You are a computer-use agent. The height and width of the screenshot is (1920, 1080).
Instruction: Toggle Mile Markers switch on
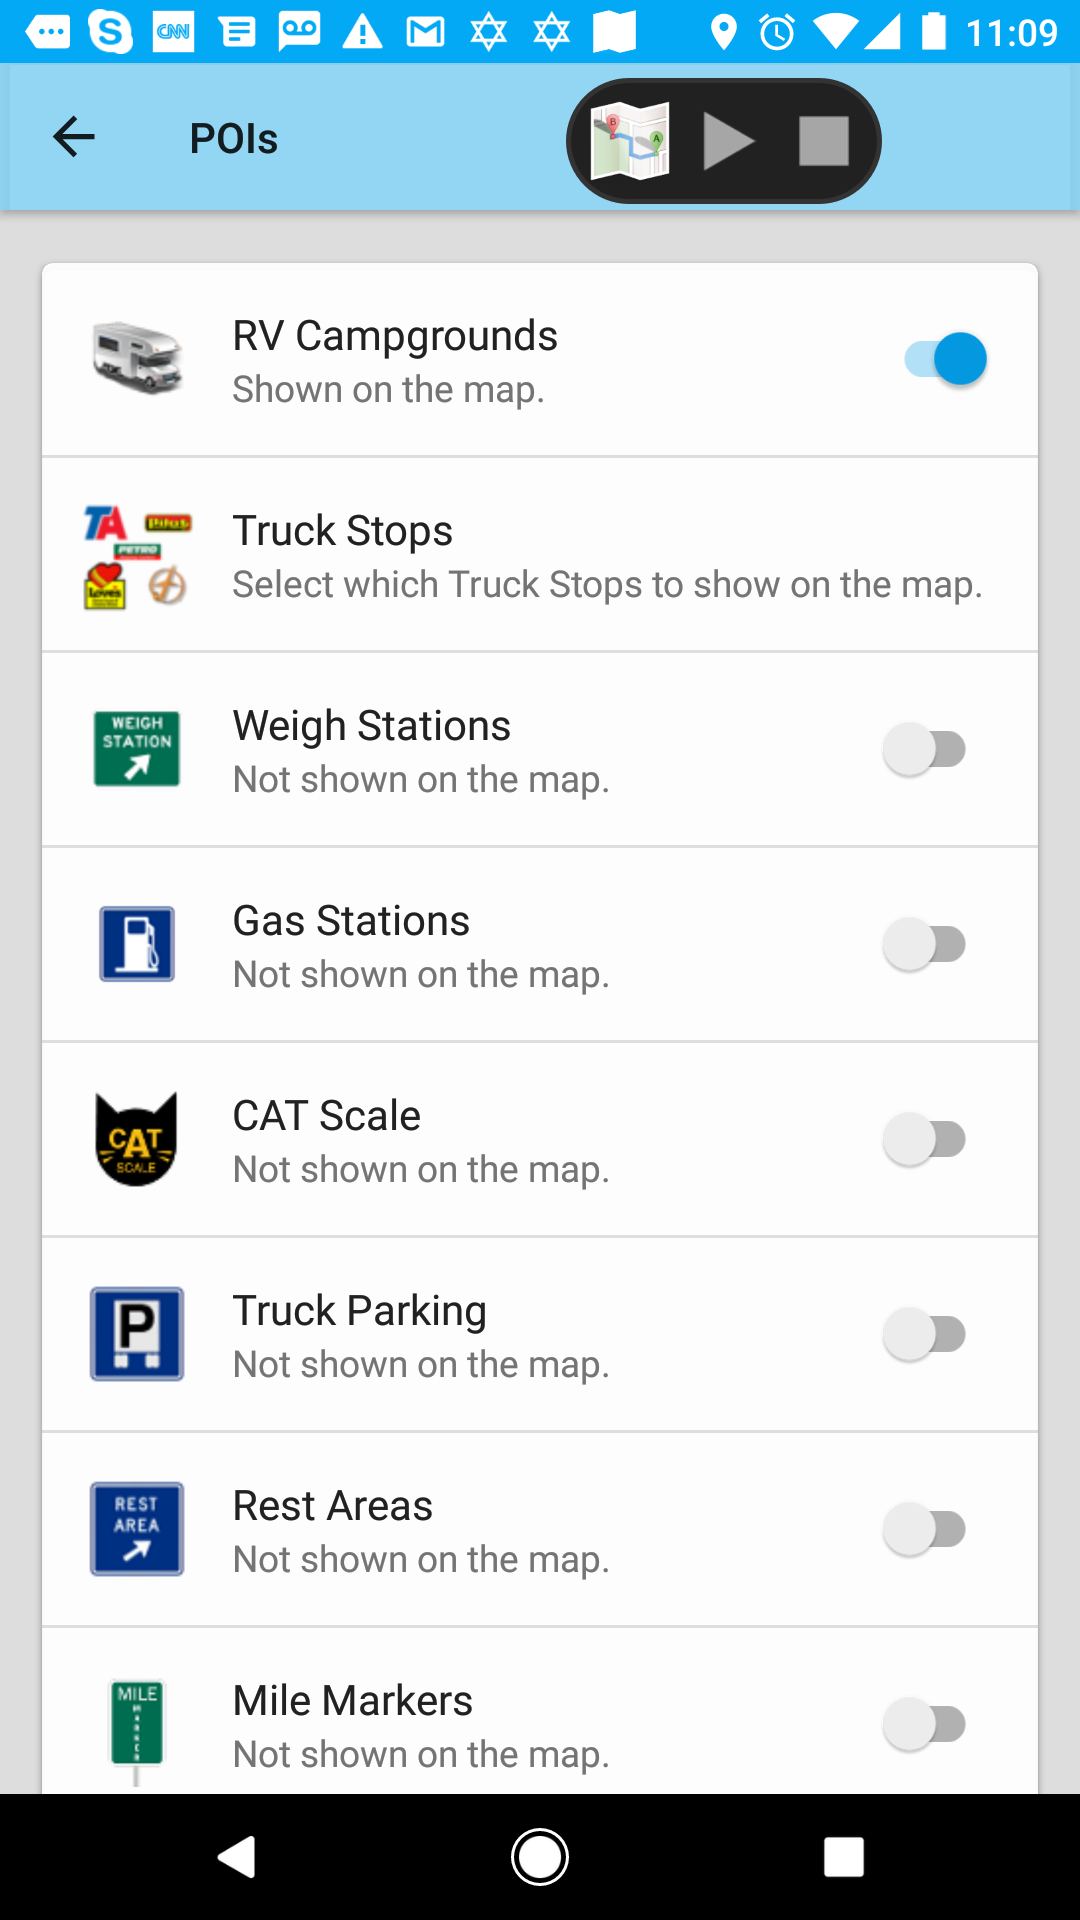pos(925,1724)
